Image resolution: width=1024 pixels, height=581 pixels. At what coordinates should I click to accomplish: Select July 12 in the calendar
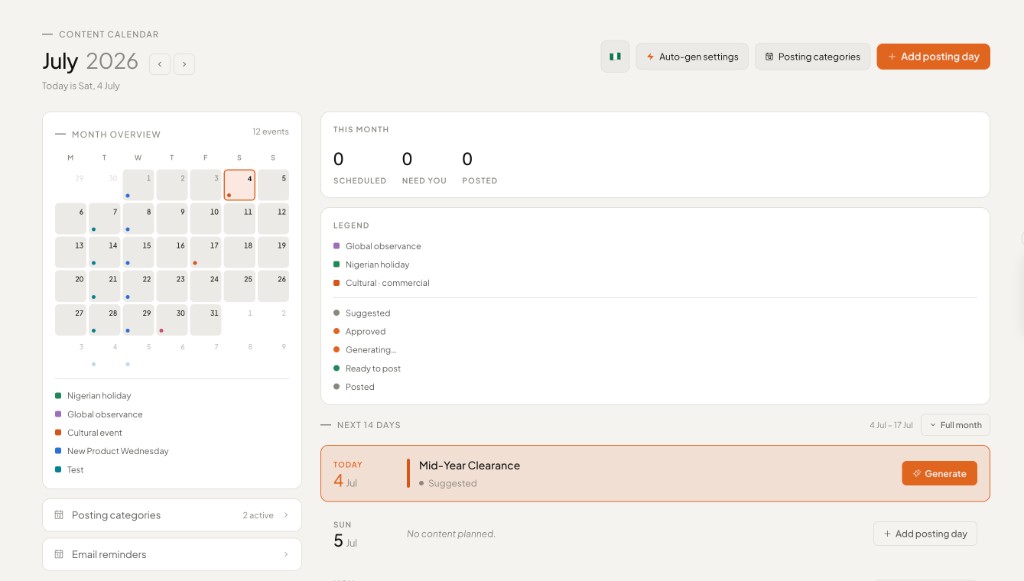click(x=273, y=219)
